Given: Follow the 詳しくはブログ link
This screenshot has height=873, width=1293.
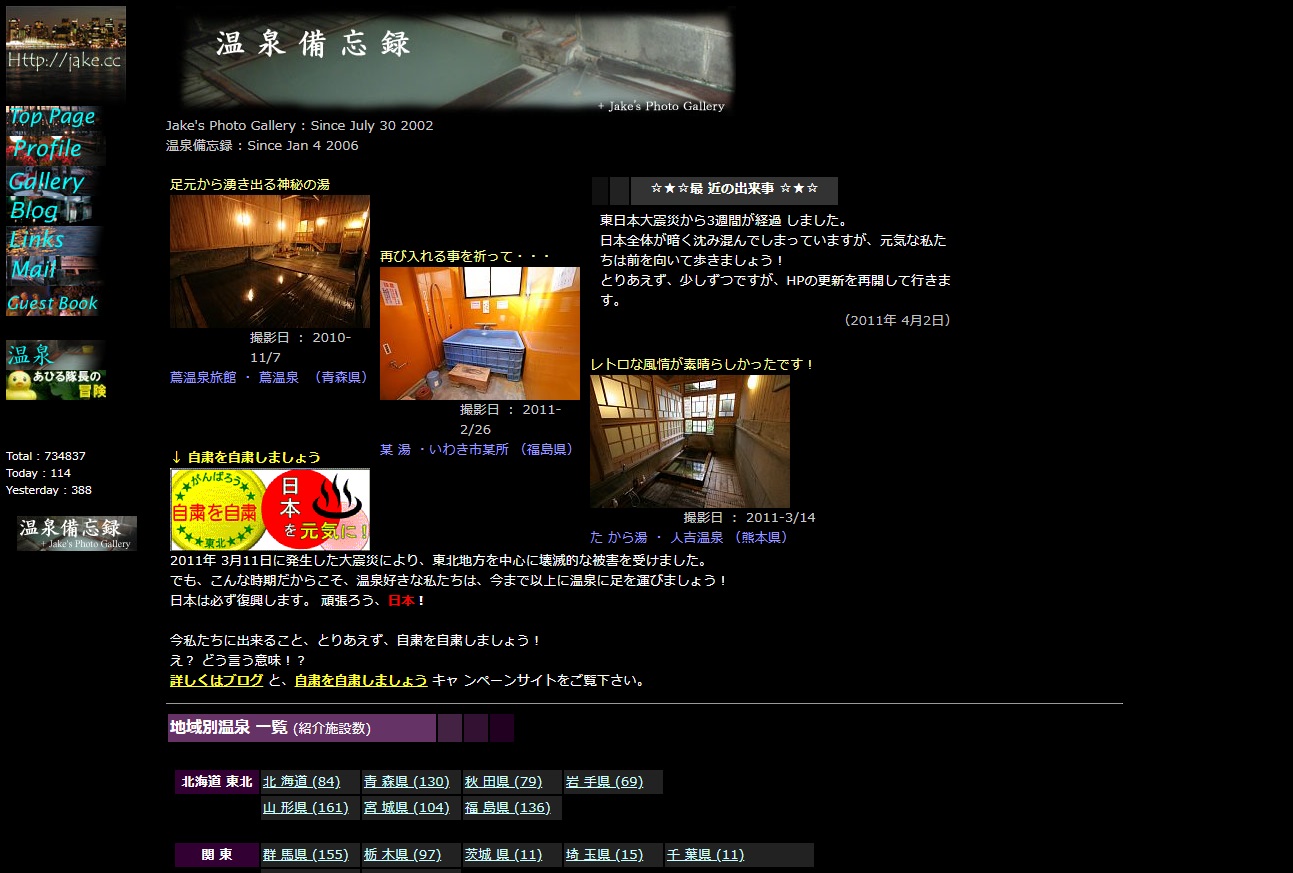Looking at the screenshot, I should click(217, 681).
